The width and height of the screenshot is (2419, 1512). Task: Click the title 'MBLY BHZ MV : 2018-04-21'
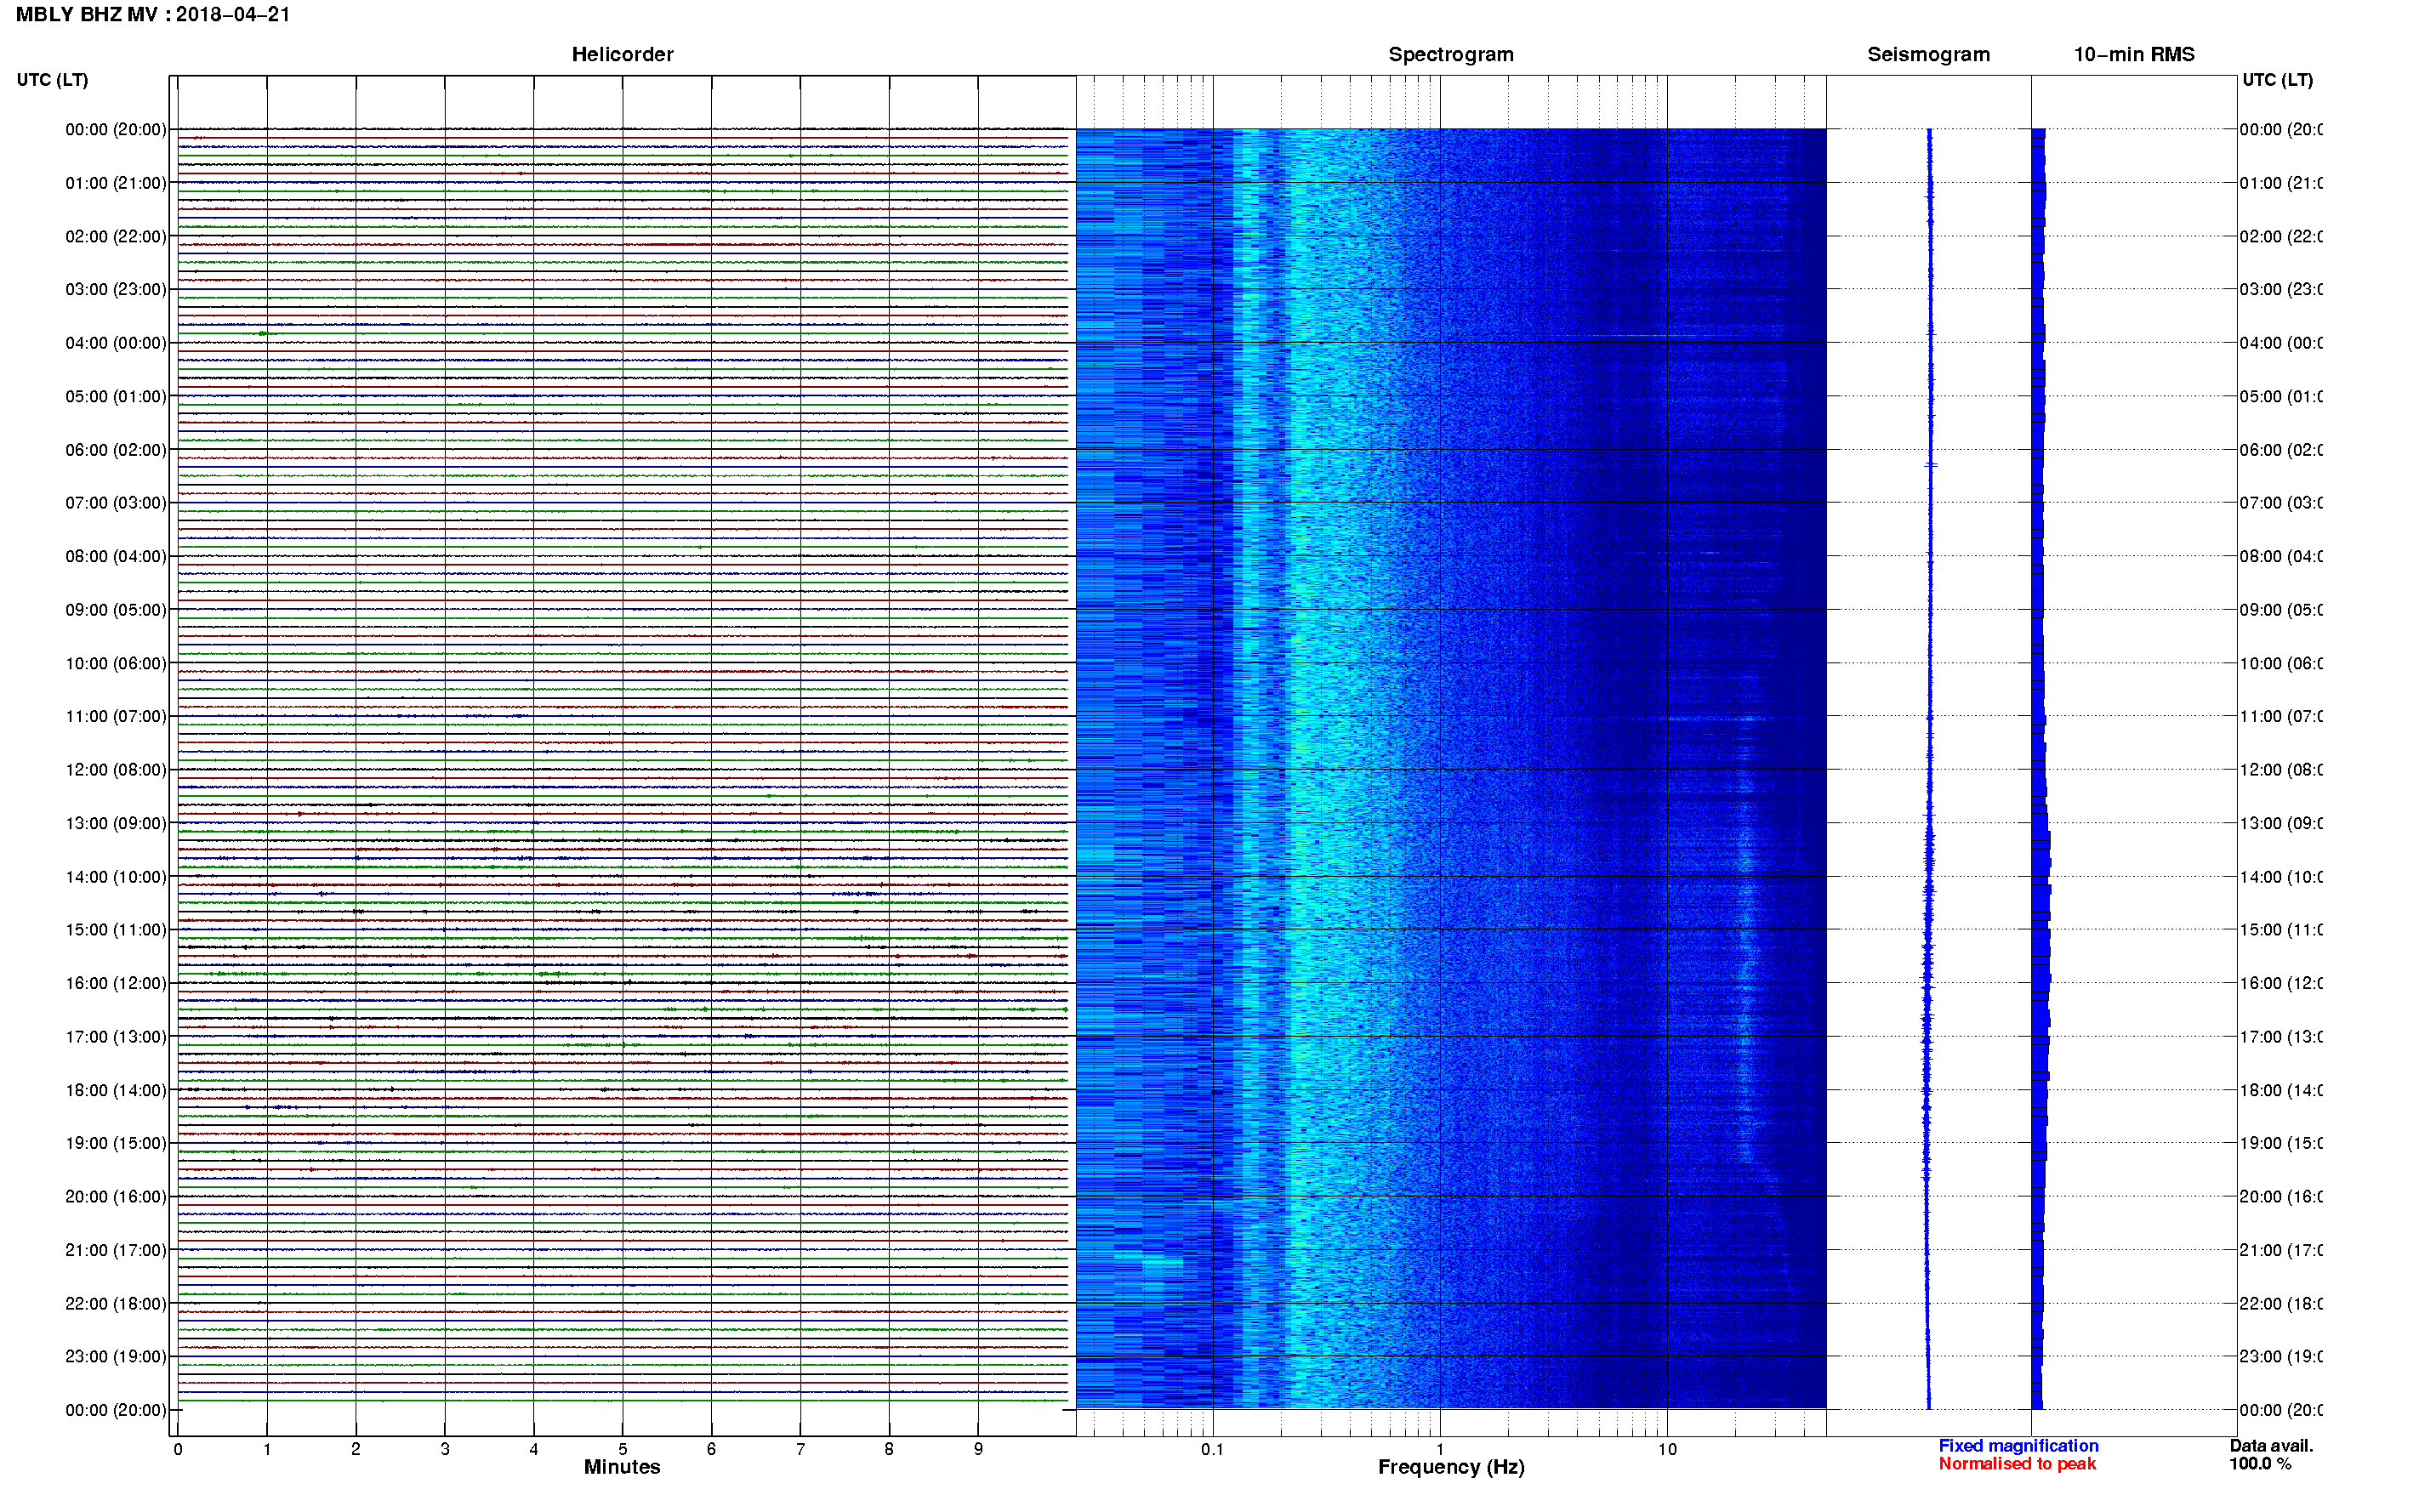point(153,15)
